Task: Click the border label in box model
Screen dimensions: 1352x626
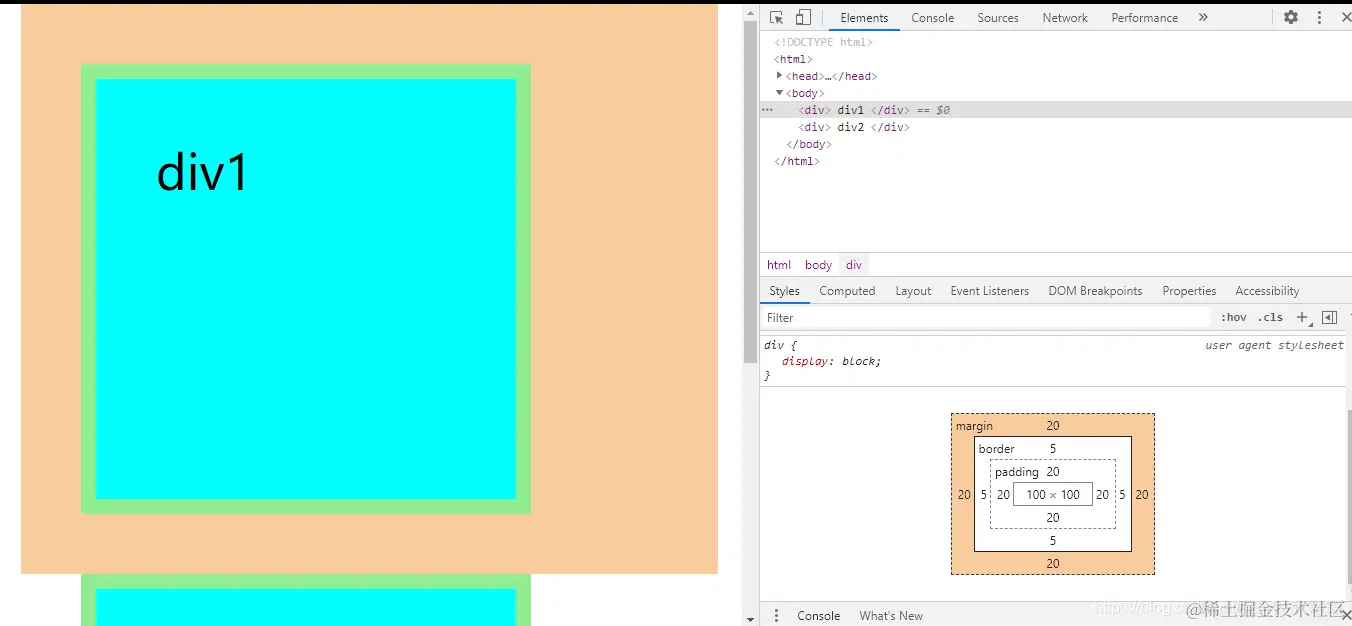Action: pos(996,449)
